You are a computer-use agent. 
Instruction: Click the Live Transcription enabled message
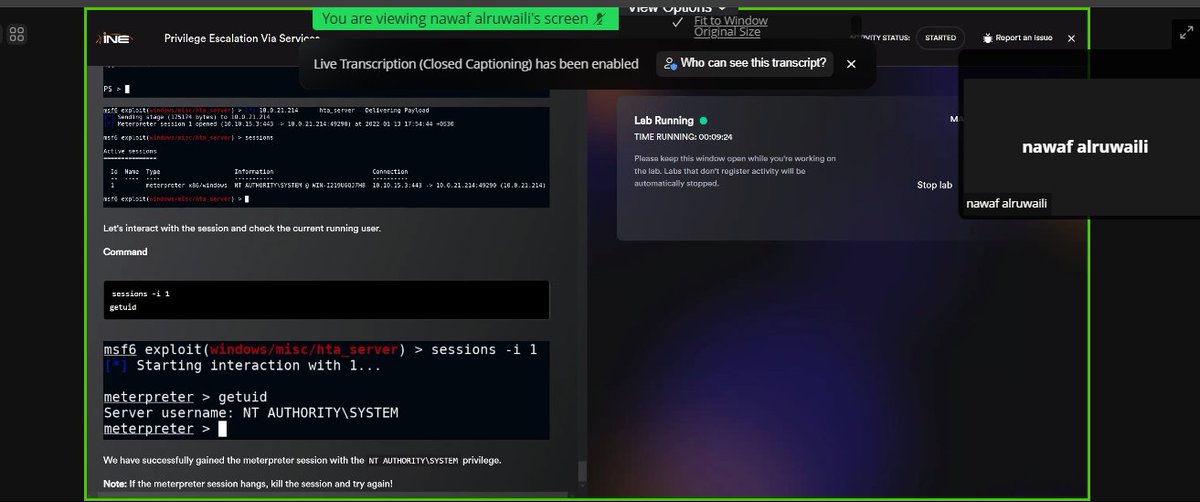pyautogui.click(x=476, y=64)
